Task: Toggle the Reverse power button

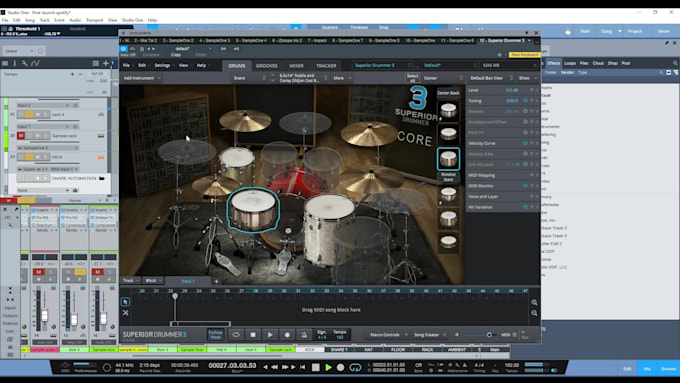Action: 525,111
